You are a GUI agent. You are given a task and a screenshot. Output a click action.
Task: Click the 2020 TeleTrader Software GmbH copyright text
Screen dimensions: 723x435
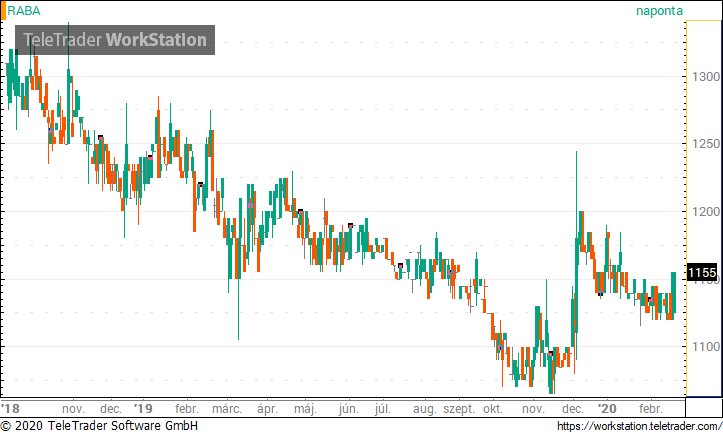point(100,426)
